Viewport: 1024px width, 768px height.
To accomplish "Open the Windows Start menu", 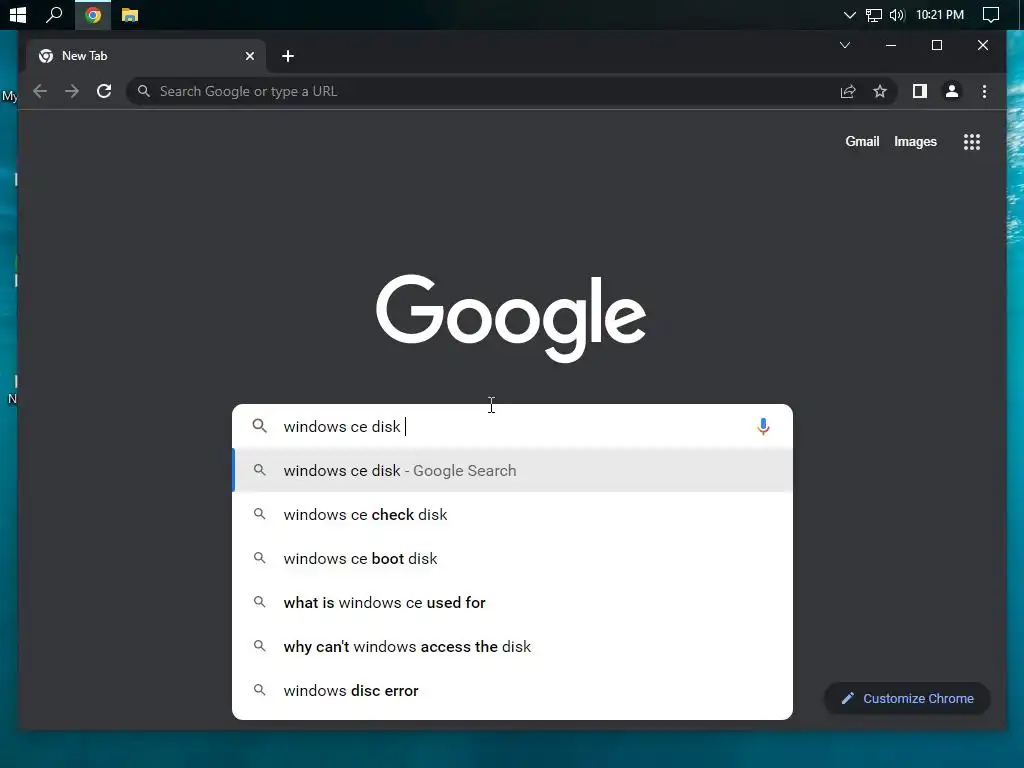I will [x=18, y=14].
